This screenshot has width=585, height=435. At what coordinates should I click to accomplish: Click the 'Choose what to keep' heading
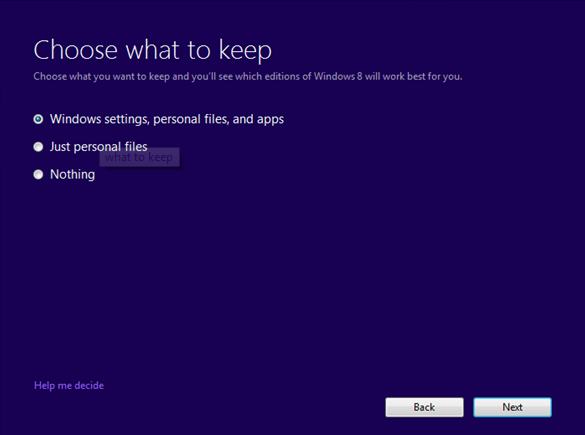coord(153,50)
